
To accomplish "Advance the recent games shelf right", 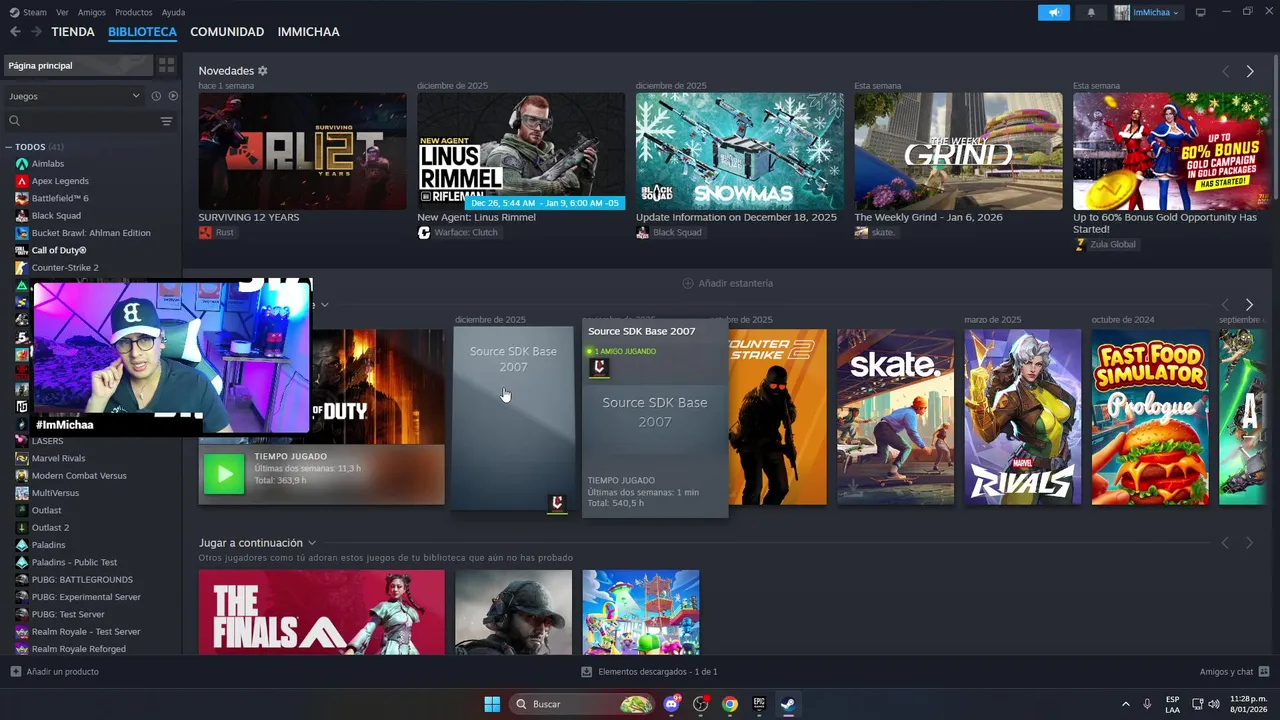I will pyautogui.click(x=1249, y=304).
